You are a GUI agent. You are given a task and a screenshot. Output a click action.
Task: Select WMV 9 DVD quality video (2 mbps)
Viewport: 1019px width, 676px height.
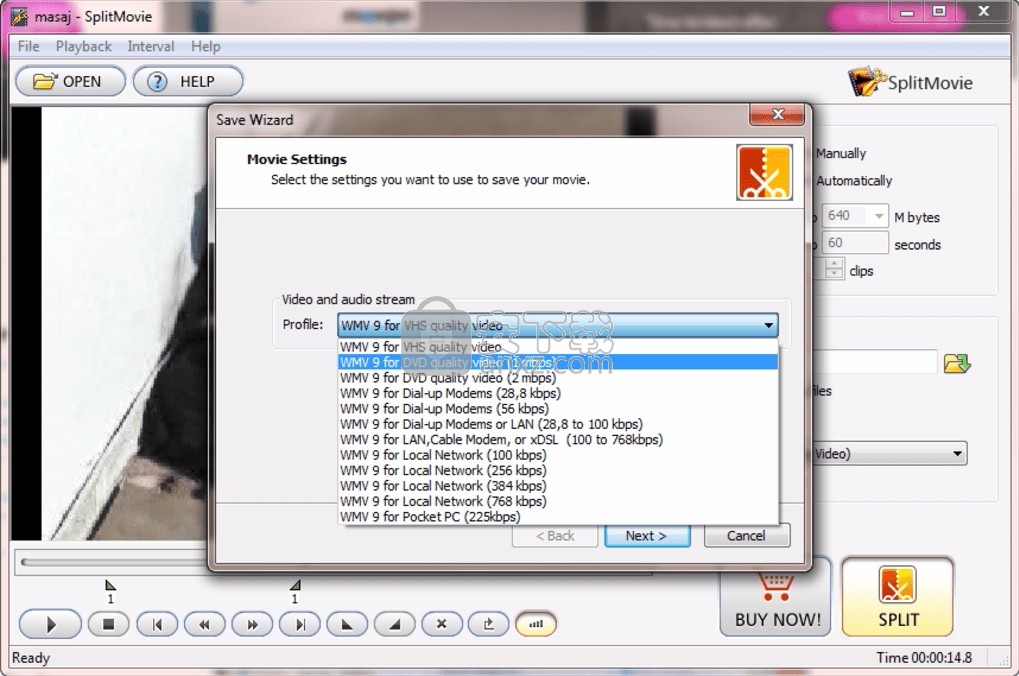tap(558, 378)
